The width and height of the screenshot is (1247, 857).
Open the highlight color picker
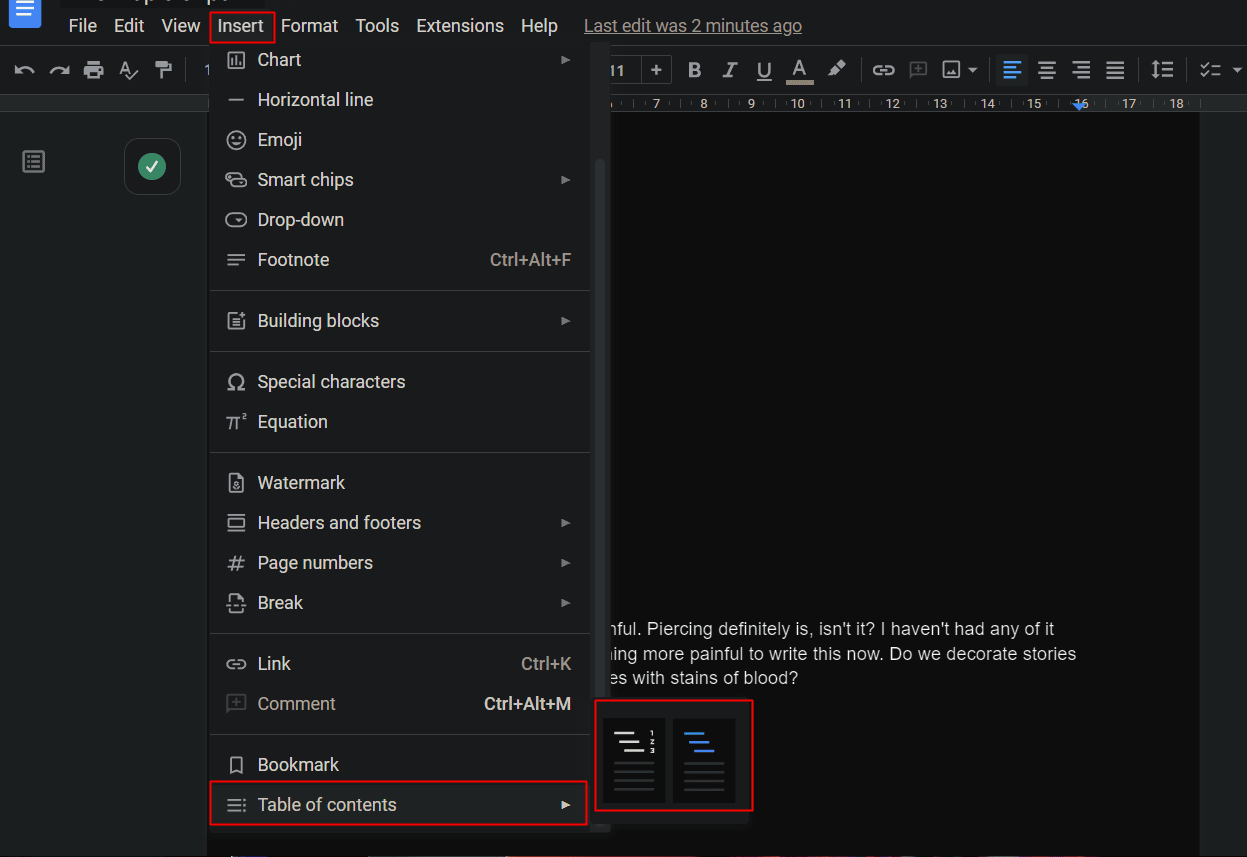(837, 70)
